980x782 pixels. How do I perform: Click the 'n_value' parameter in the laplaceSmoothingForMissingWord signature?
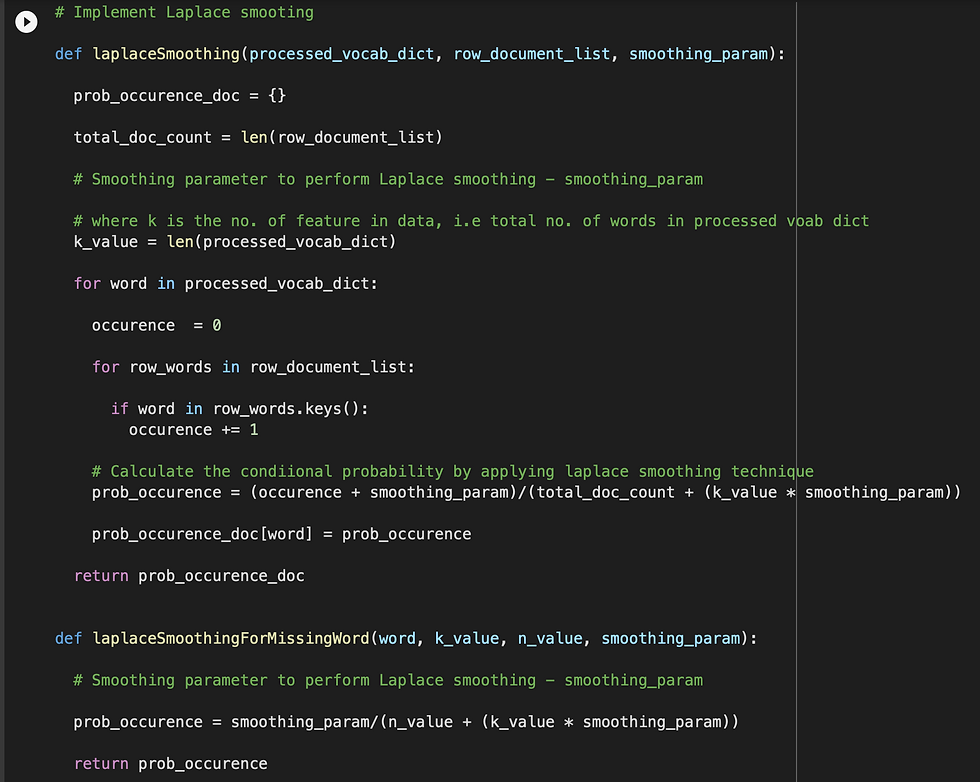[550, 639]
